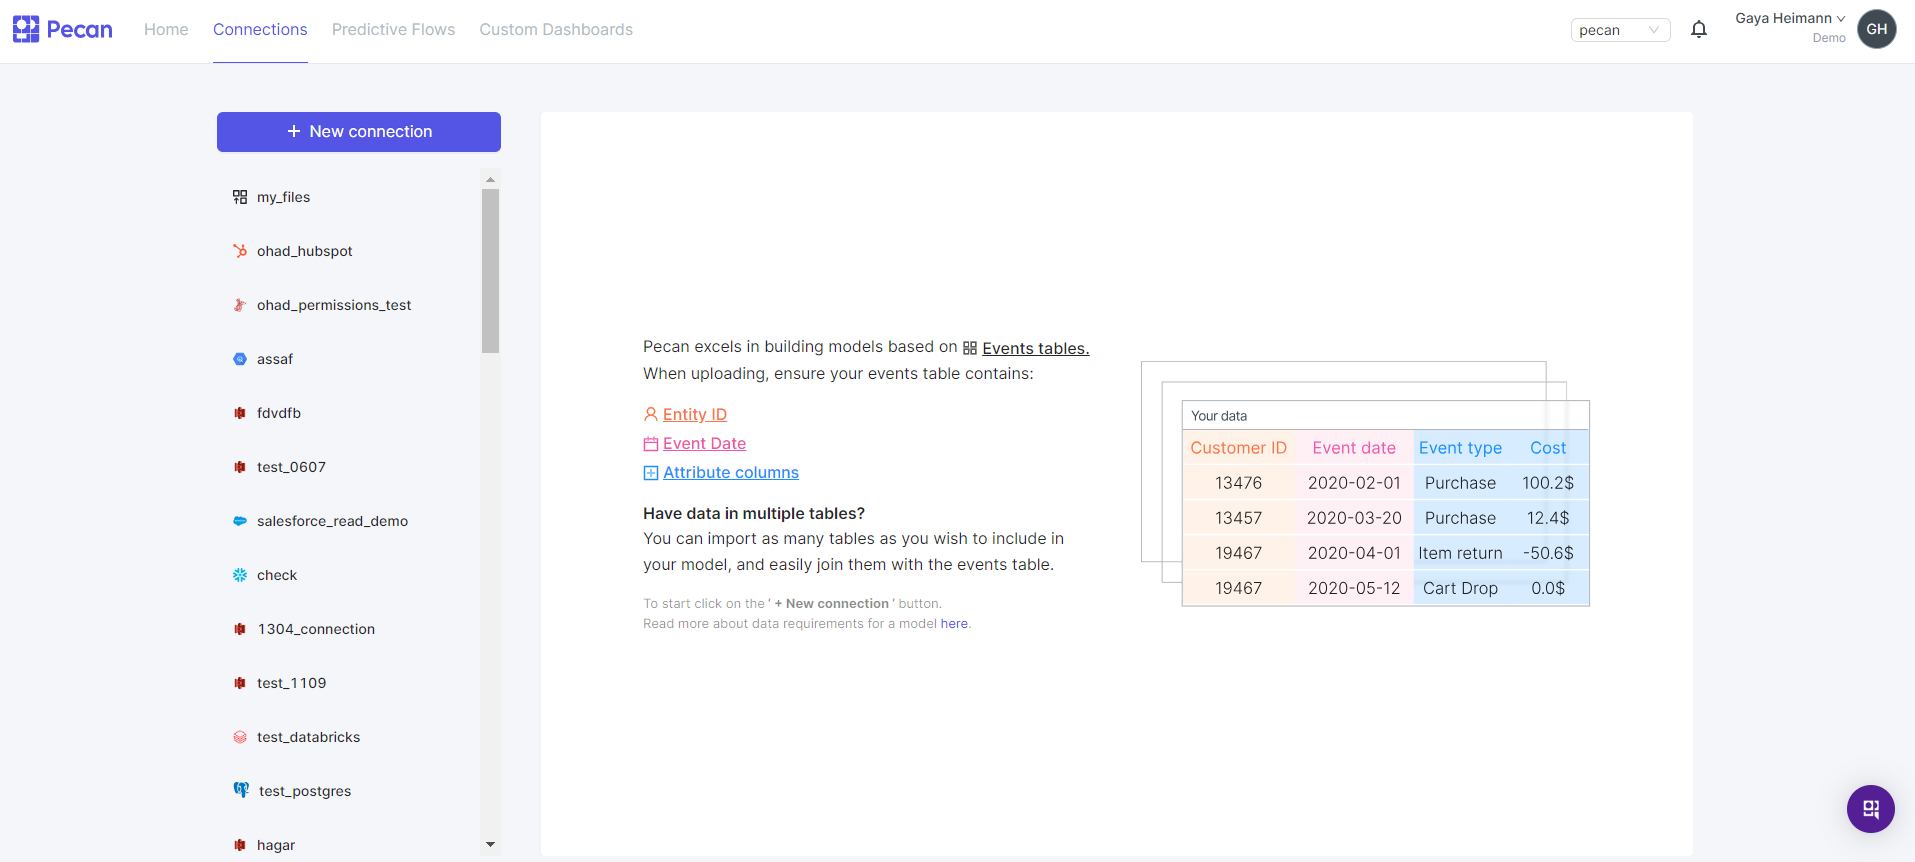Click the test_1109 connection icon
The image size is (1915, 862).
pyautogui.click(x=240, y=683)
